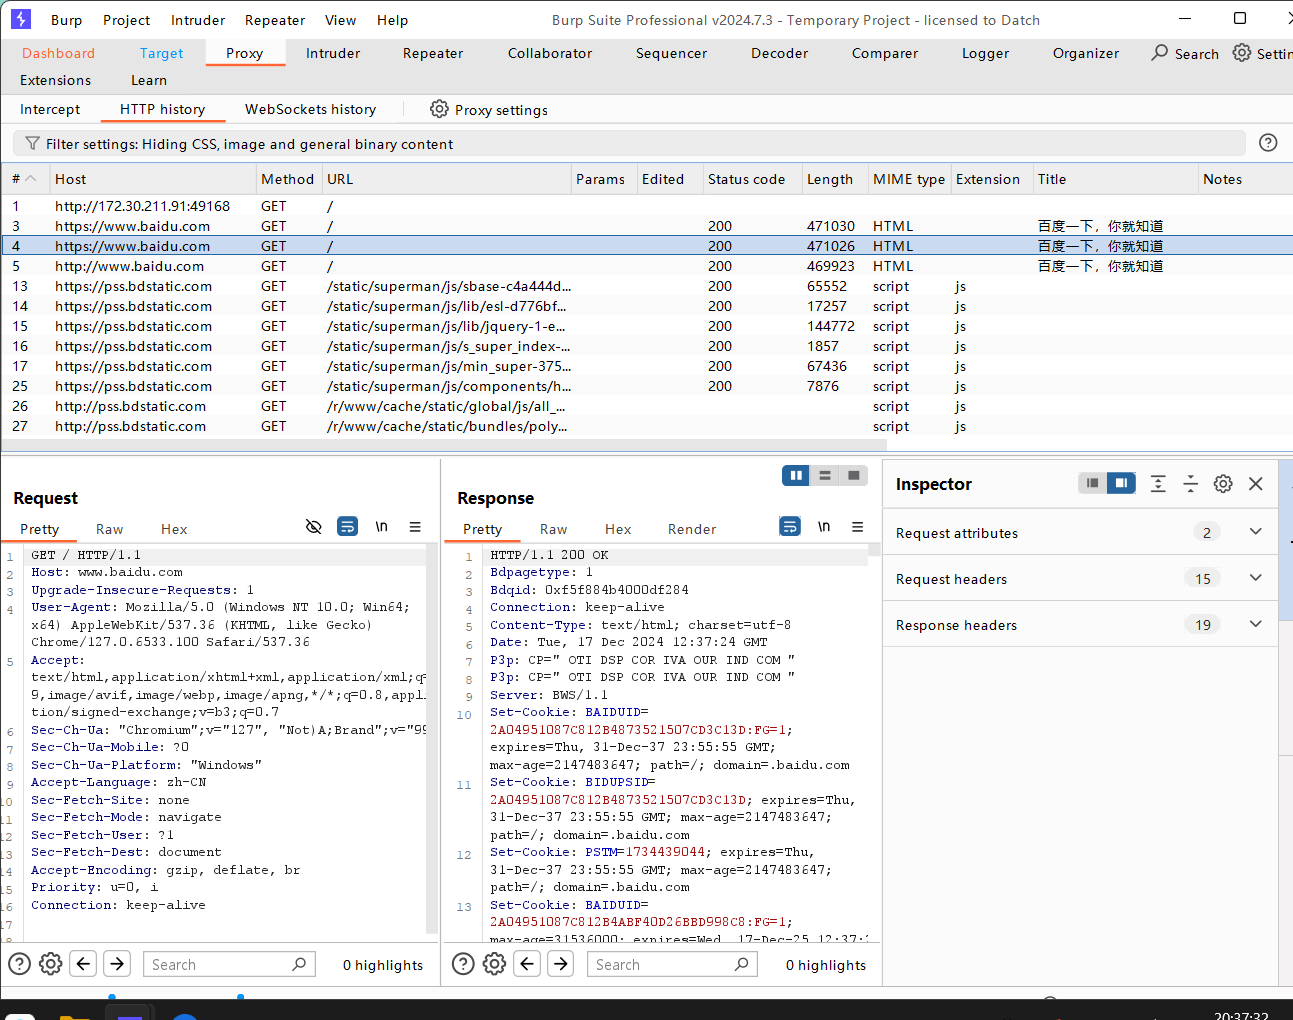1293x1020 pixels.
Task: Dock Inspector to the right layout icon
Action: coord(1122,484)
